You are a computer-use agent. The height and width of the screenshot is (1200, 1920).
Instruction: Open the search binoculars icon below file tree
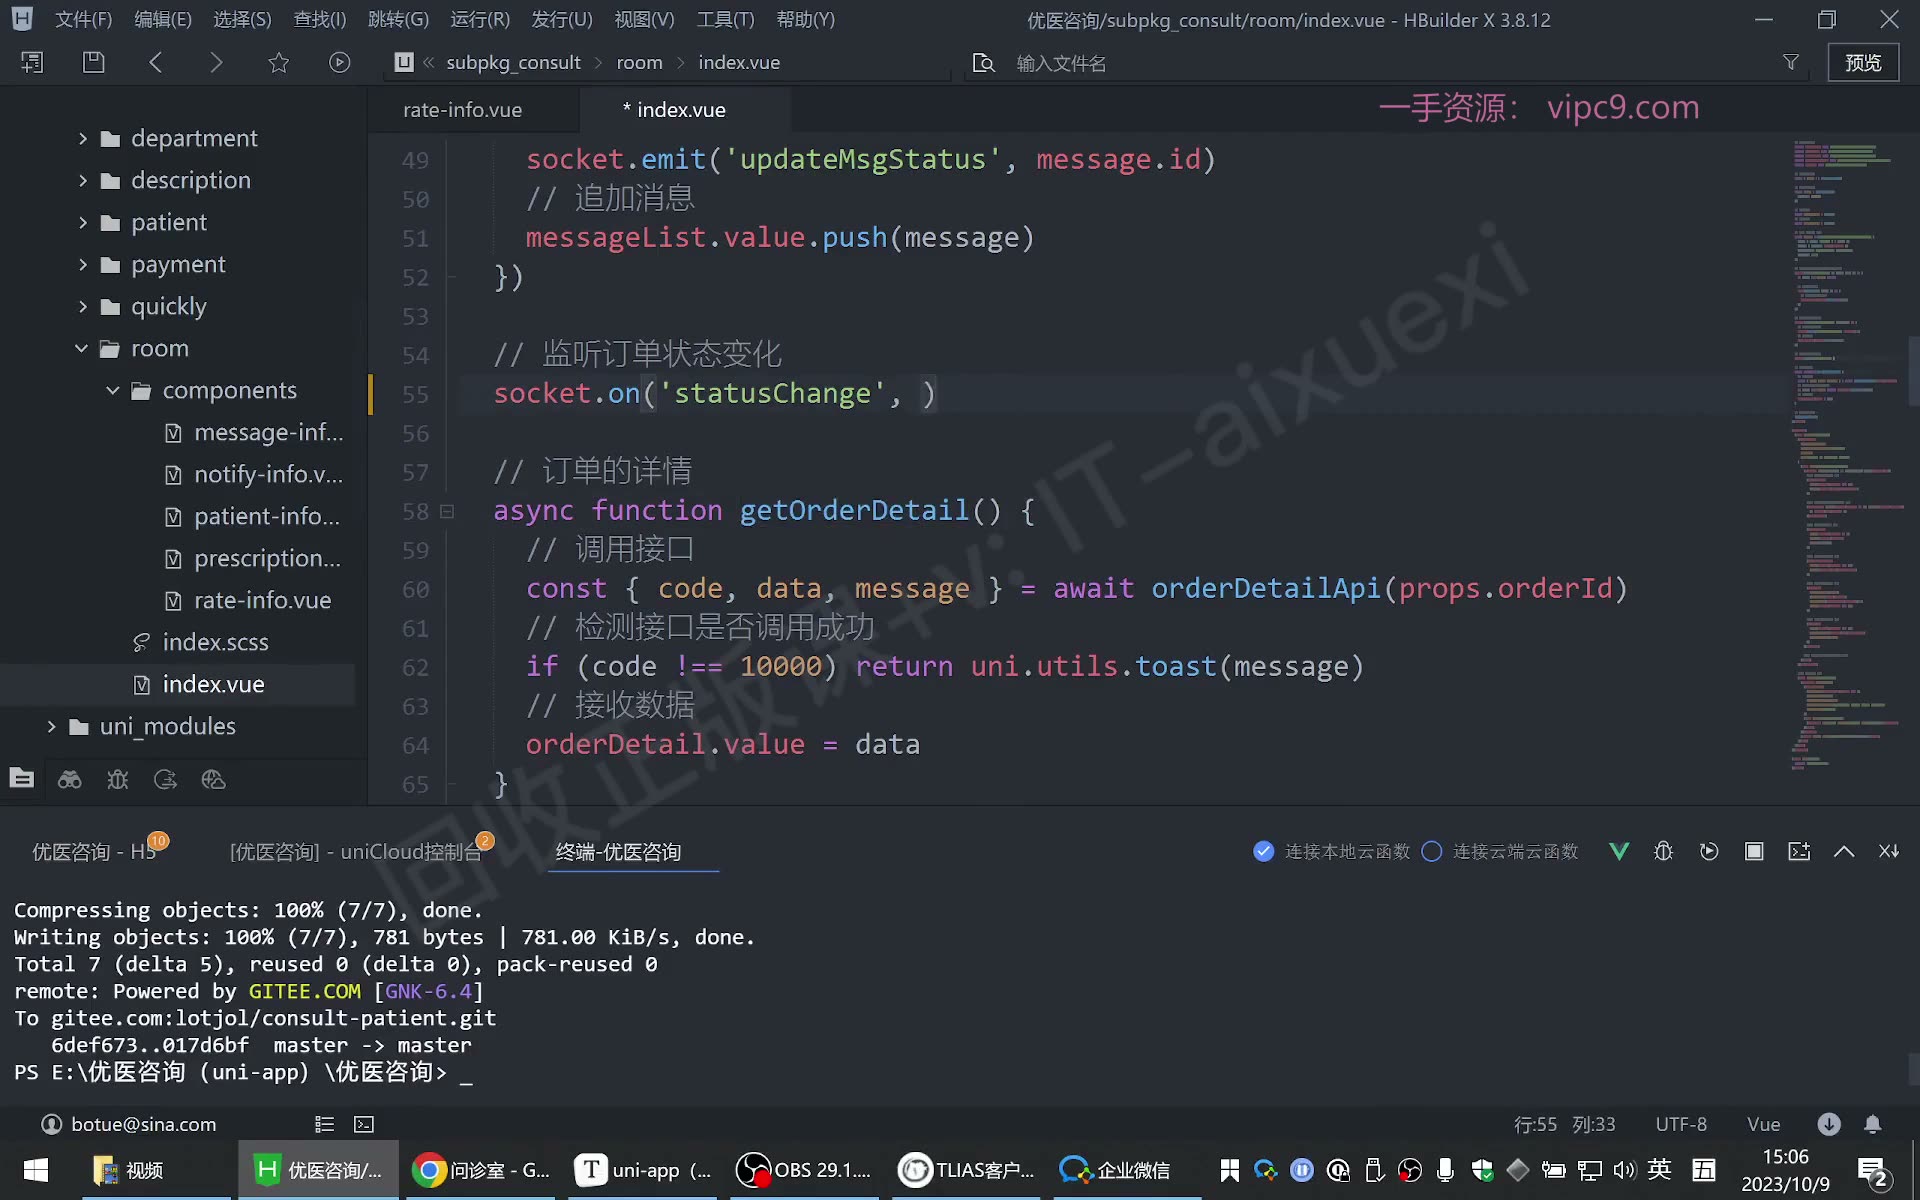click(69, 780)
